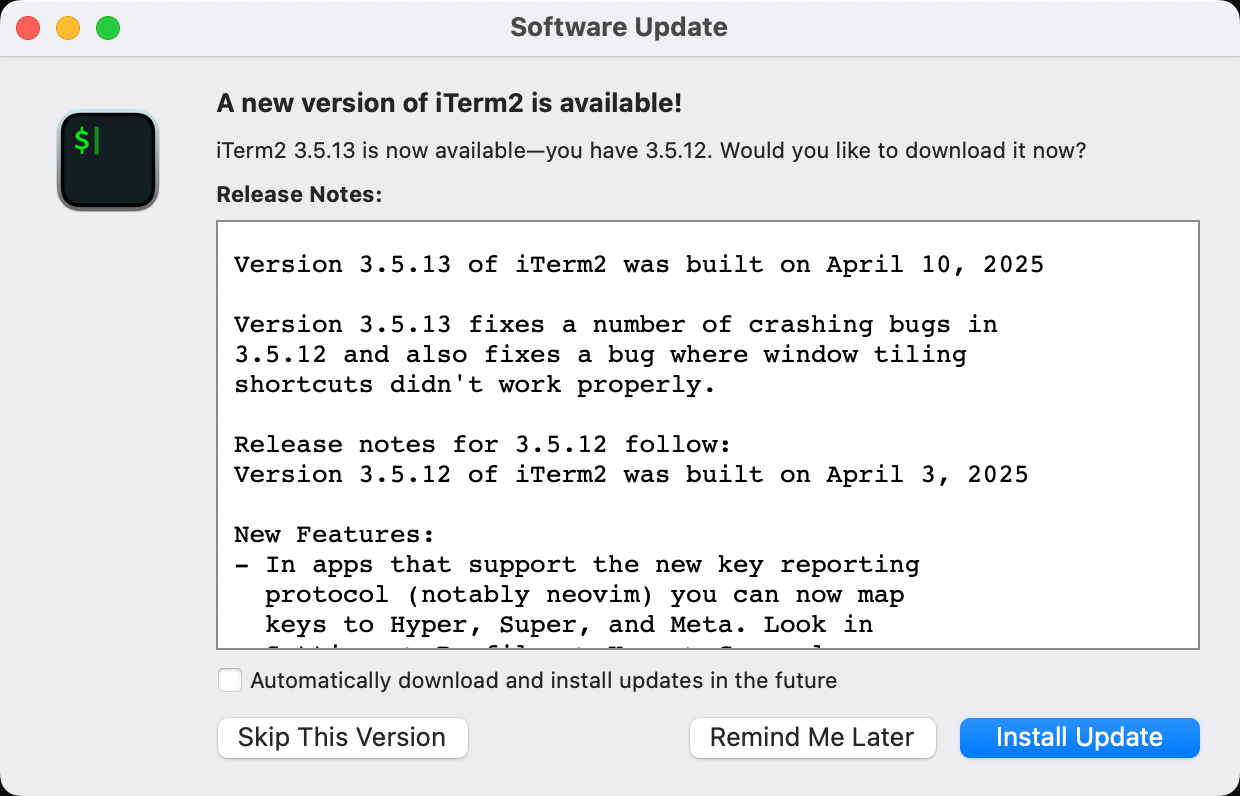The image size is (1240, 796).
Task: Select Remind Me Later
Action: pyautogui.click(x=812, y=738)
